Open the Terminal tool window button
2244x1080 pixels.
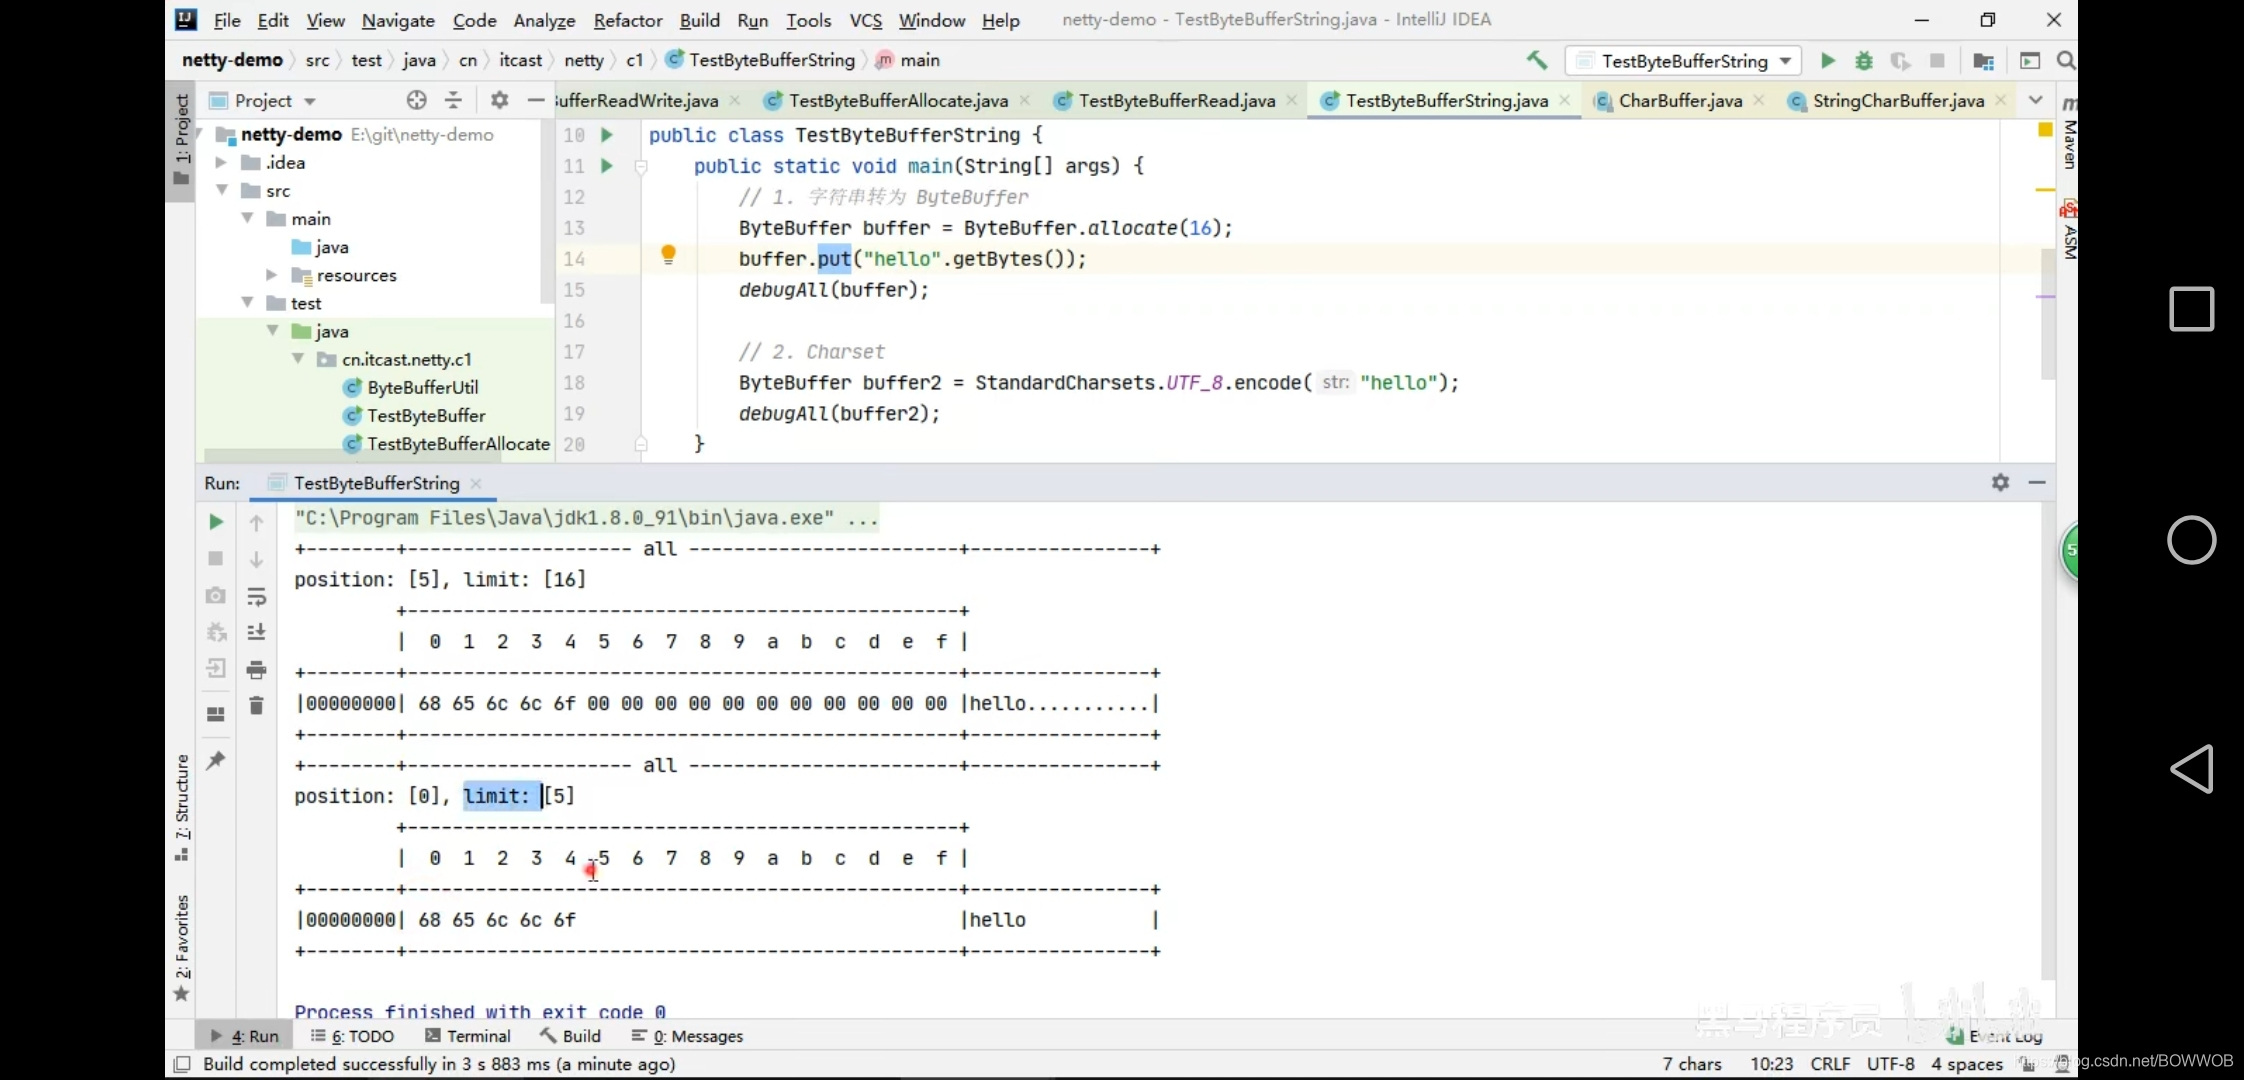[467, 1036]
